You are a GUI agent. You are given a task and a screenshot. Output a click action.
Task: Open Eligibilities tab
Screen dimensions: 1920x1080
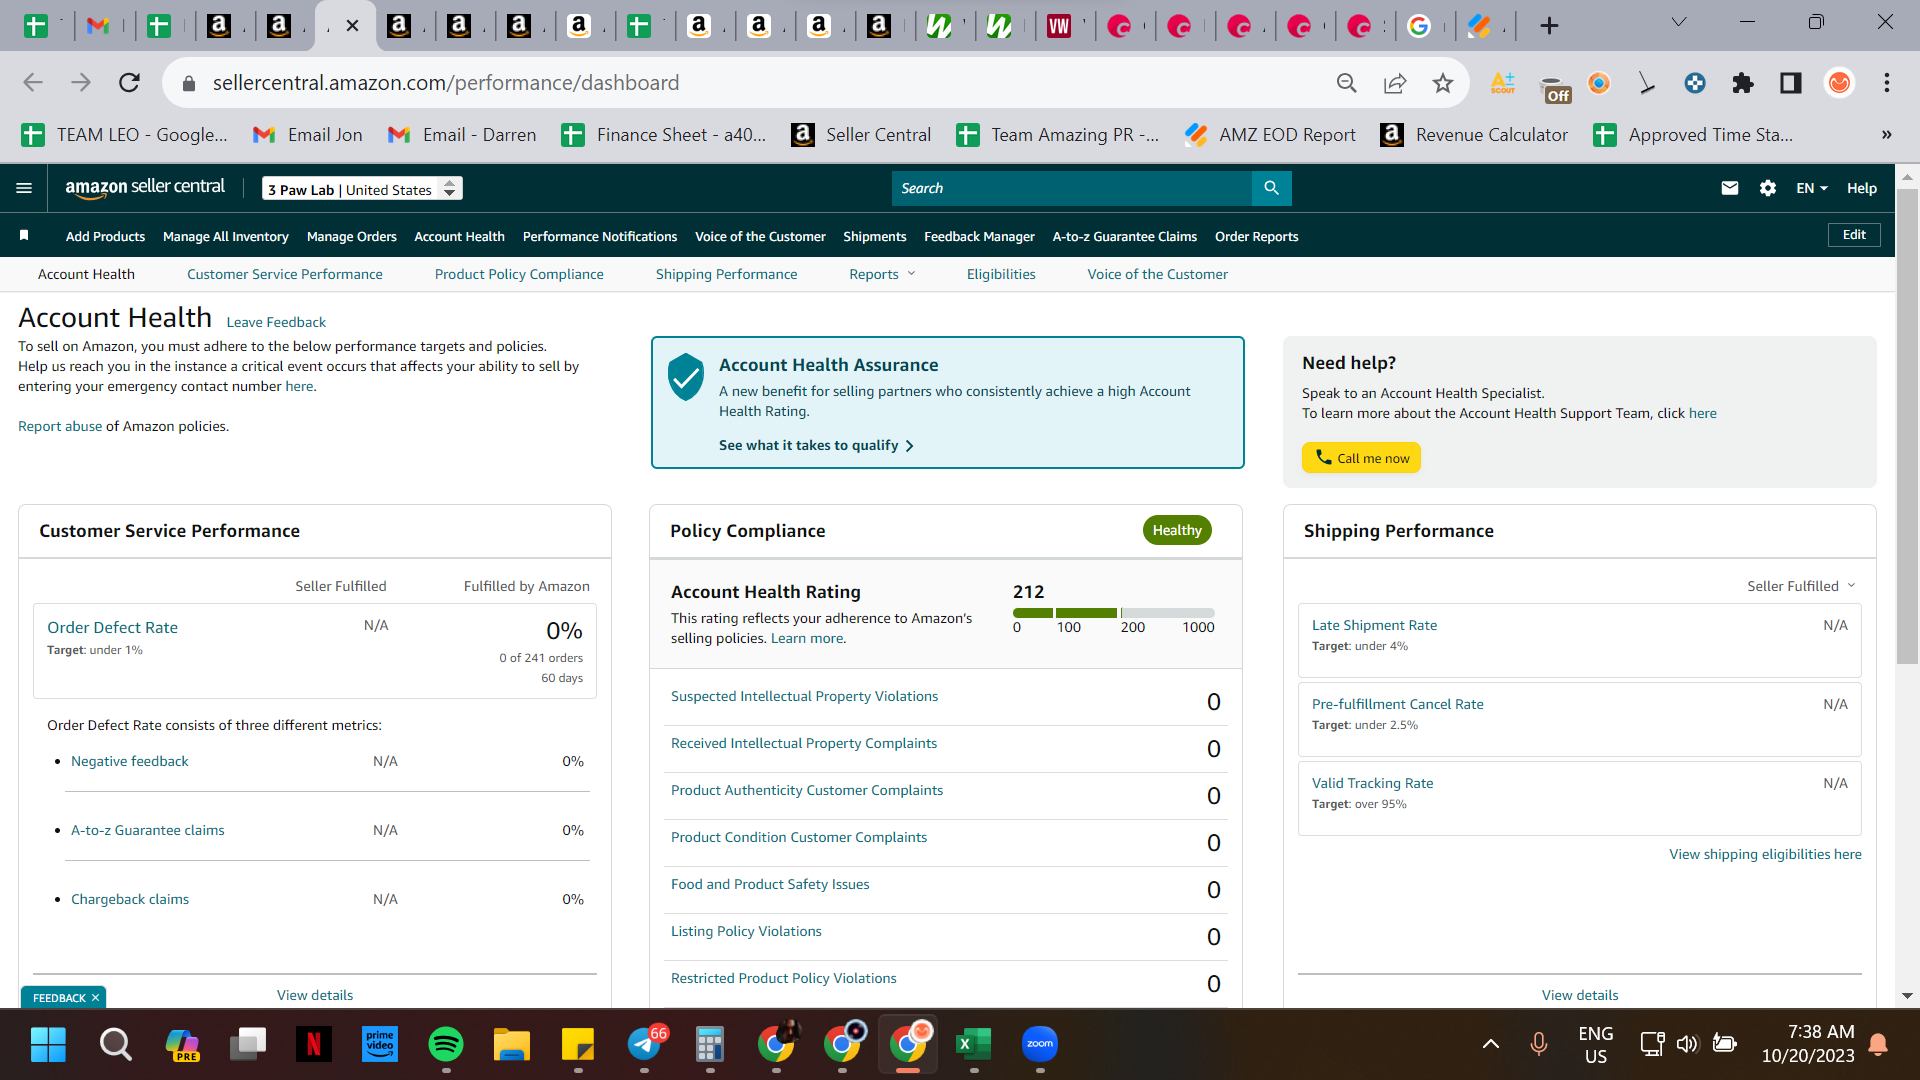[1001, 274]
